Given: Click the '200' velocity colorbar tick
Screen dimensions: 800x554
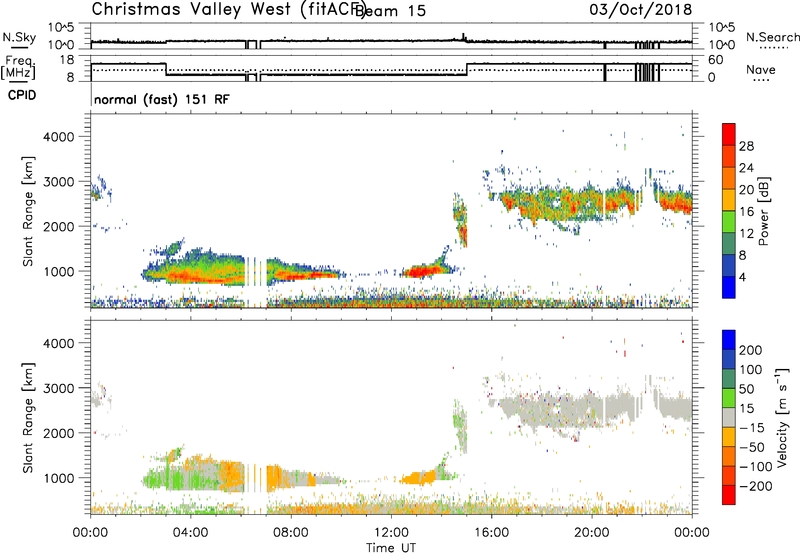Looking at the screenshot, I should tap(751, 350).
